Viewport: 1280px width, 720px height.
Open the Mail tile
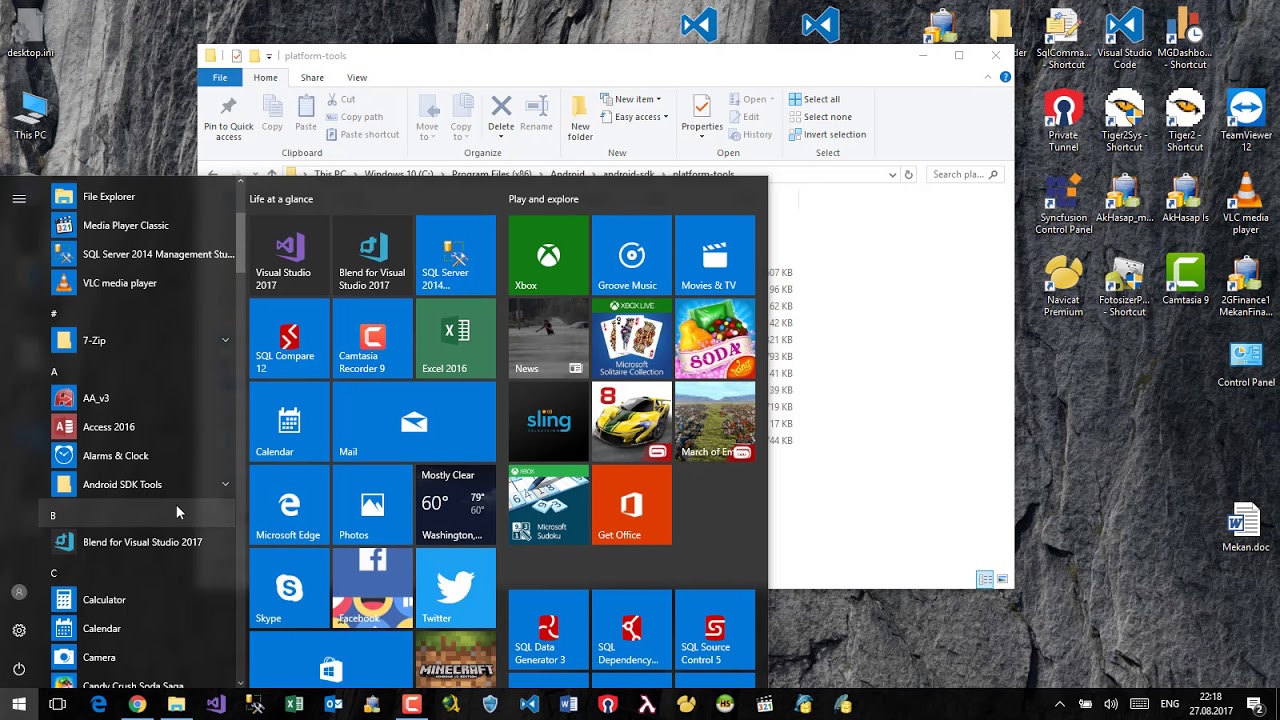coord(414,421)
